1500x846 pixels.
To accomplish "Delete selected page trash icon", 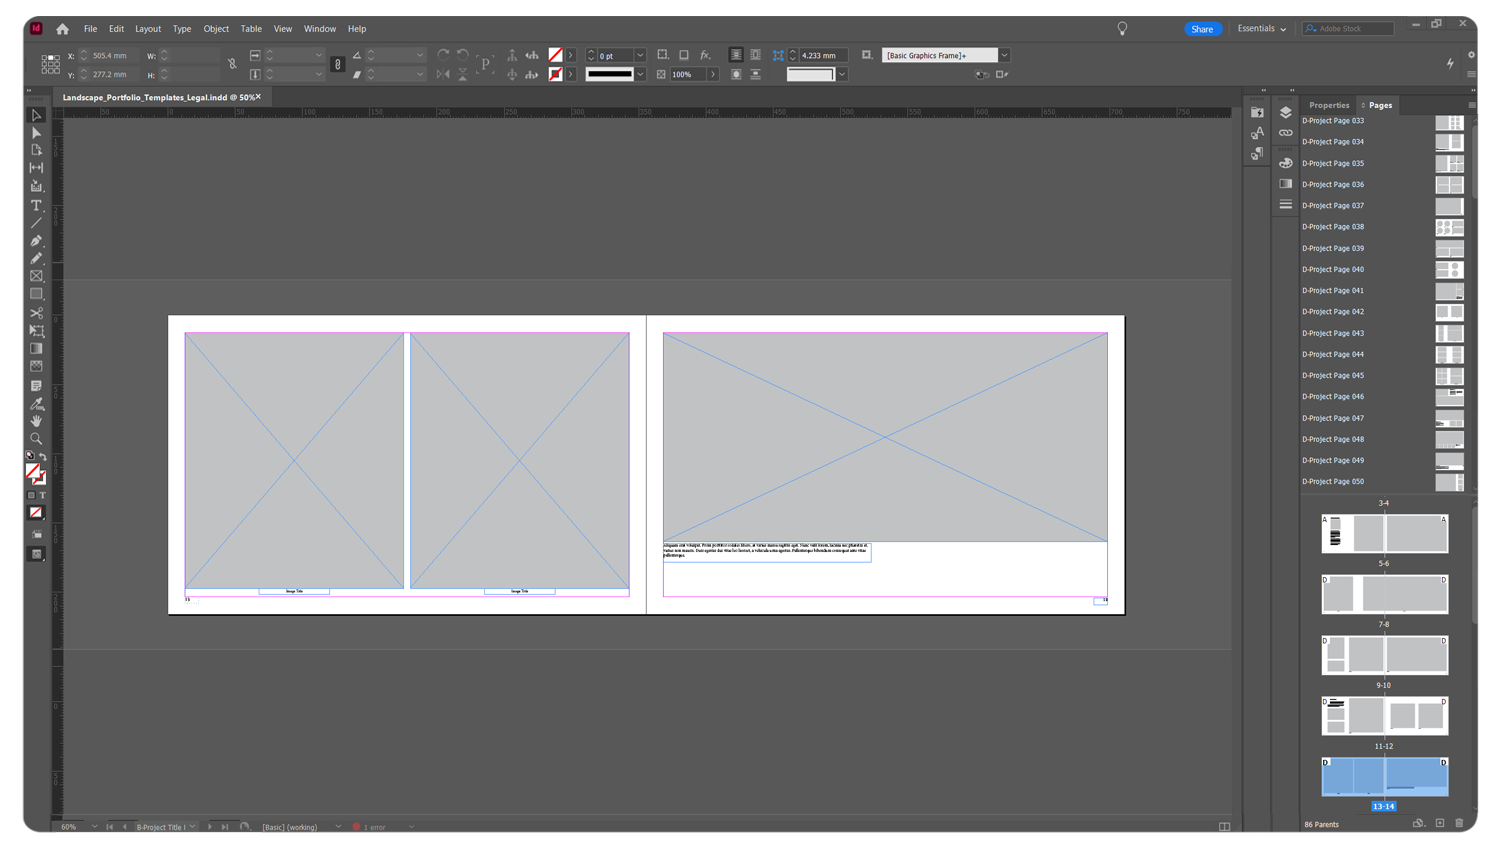I will point(1460,824).
